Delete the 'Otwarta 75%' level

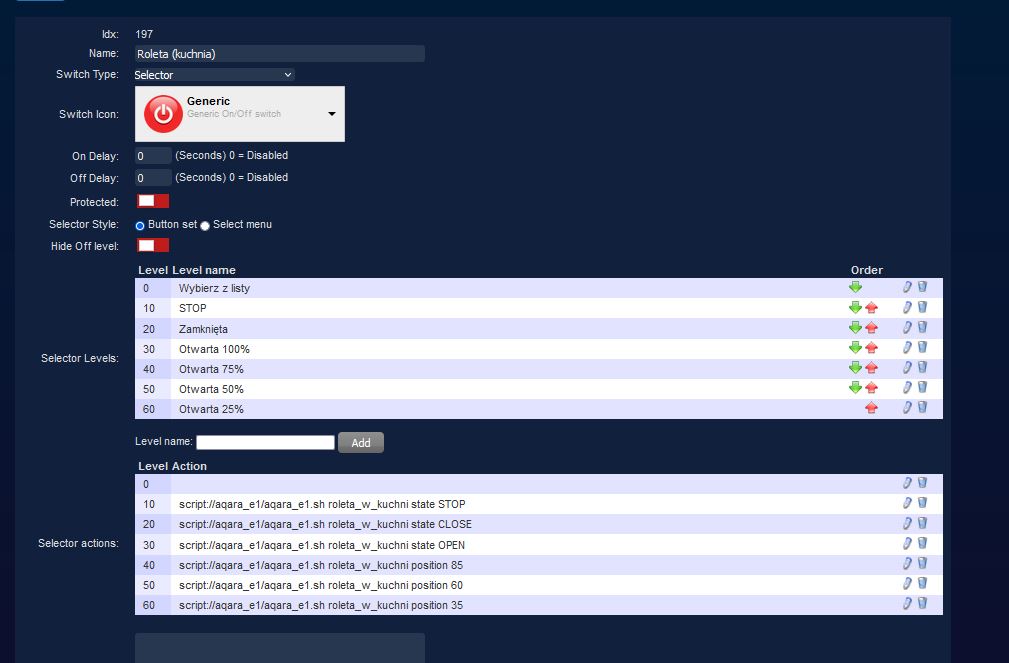922,368
